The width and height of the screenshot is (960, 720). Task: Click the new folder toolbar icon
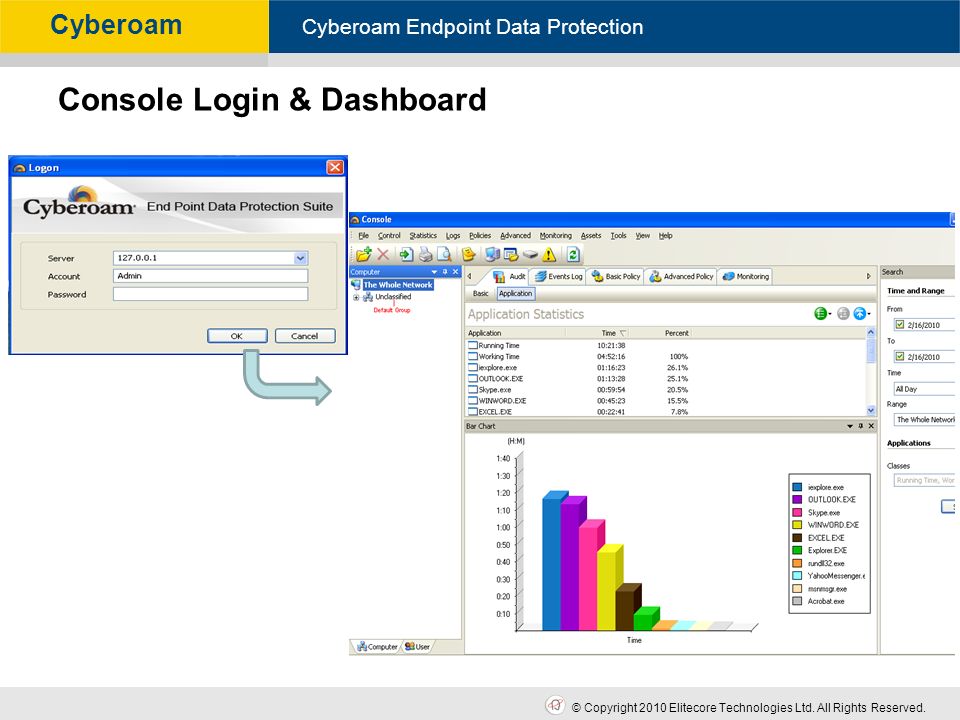tap(364, 254)
